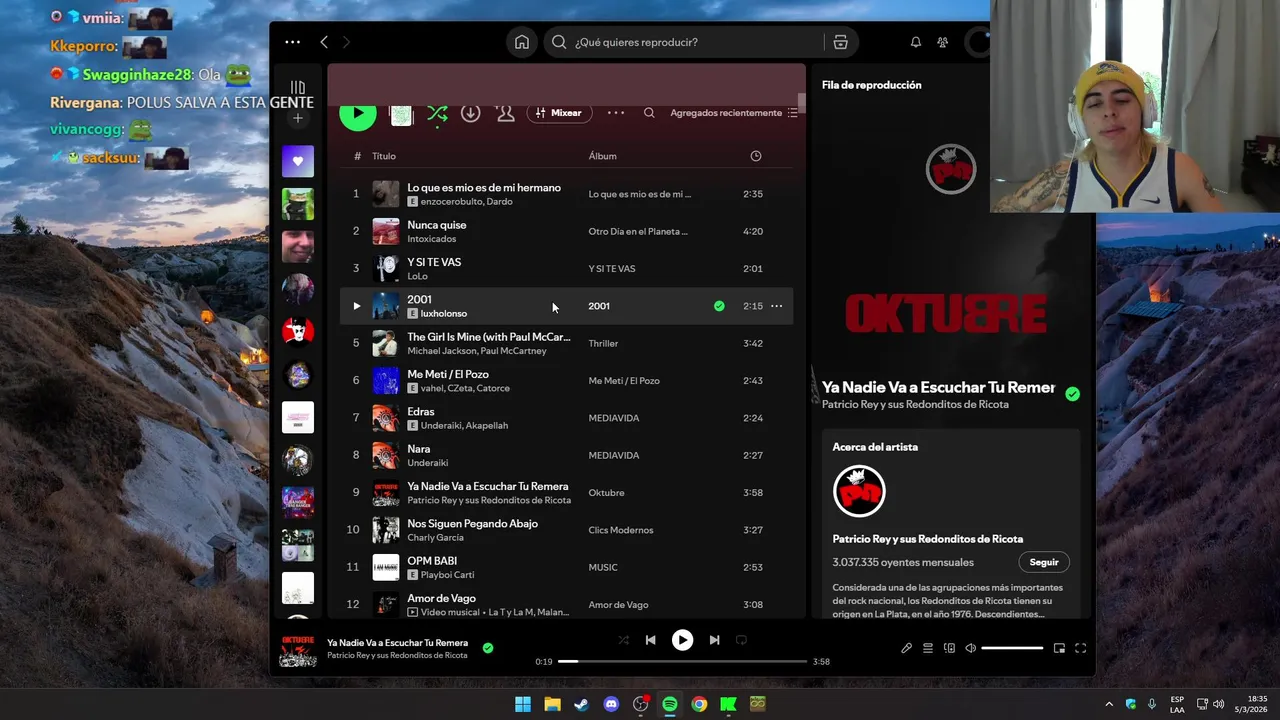Select the track Nara
Image resolution: width=1280 pixels, height=720 pixels.
419,449
